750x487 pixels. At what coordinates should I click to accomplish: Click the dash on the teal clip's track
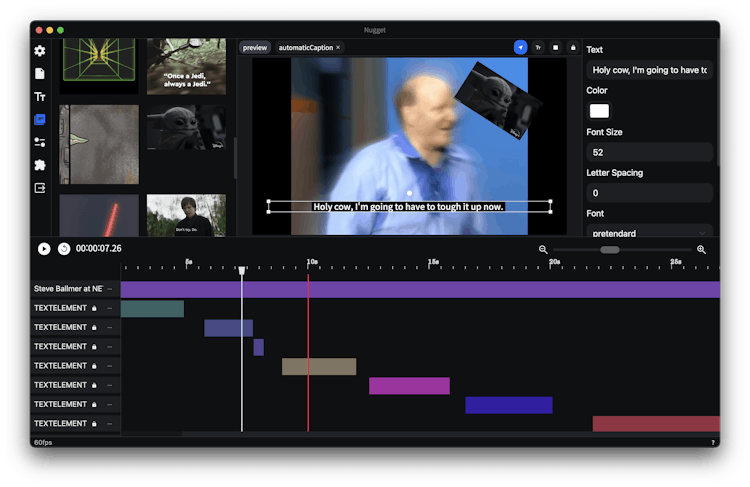coord(110,308)
